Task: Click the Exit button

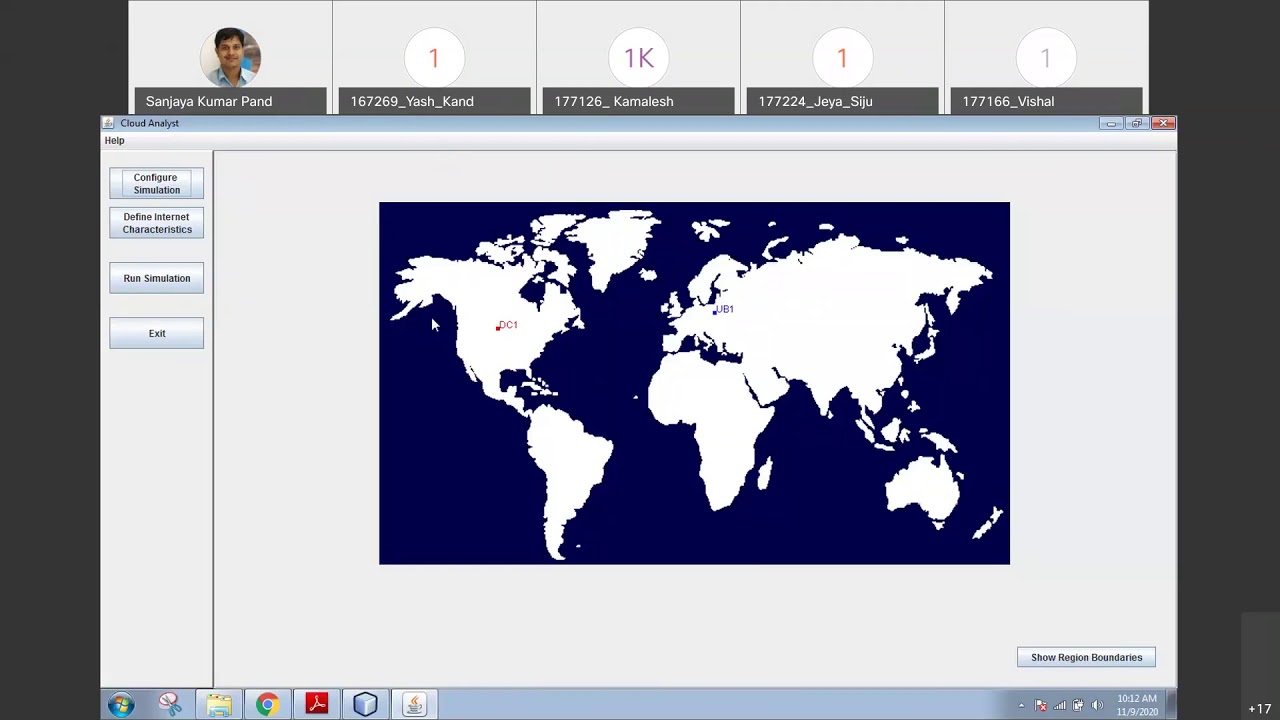Action: tap(156, 333)
